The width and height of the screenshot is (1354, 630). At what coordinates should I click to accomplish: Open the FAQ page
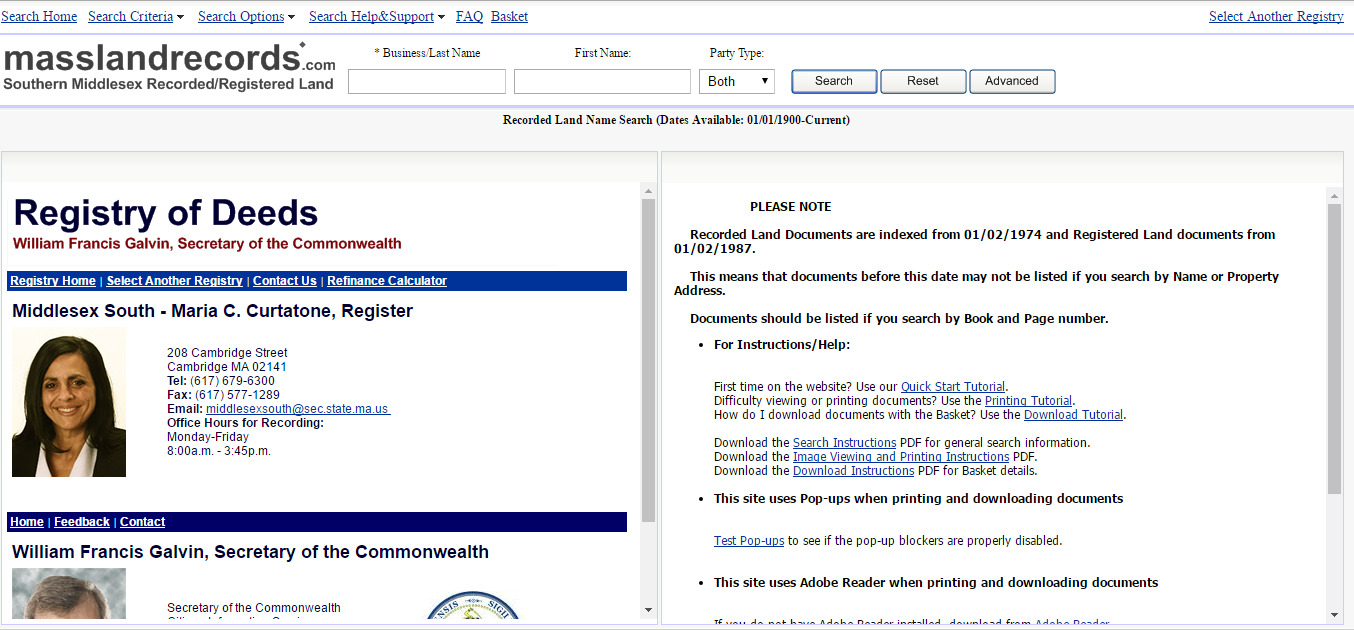pos(469,16)
